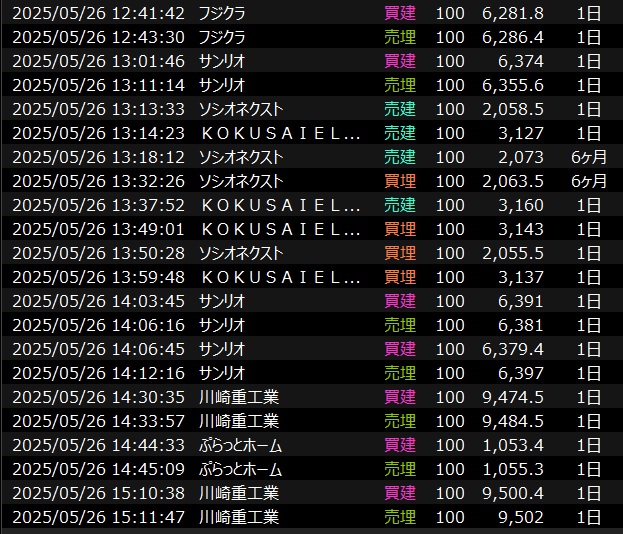Click 買建 label in the 12:41:42 row

[x=400, y=14]
